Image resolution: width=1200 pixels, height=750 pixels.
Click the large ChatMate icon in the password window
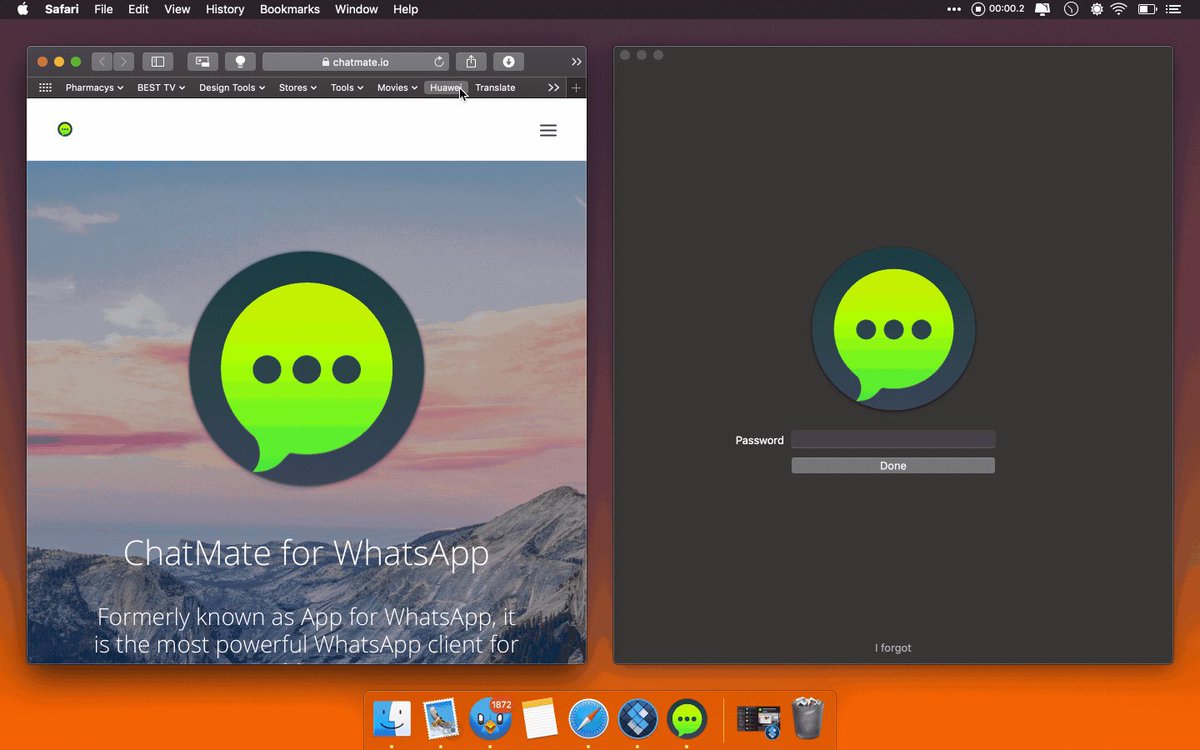point(893,329)
